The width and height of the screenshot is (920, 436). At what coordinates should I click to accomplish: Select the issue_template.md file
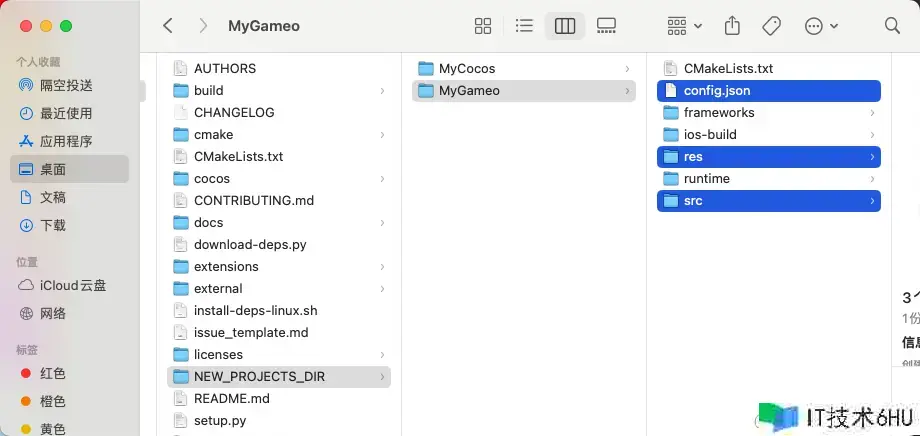[x=279, y=333]
